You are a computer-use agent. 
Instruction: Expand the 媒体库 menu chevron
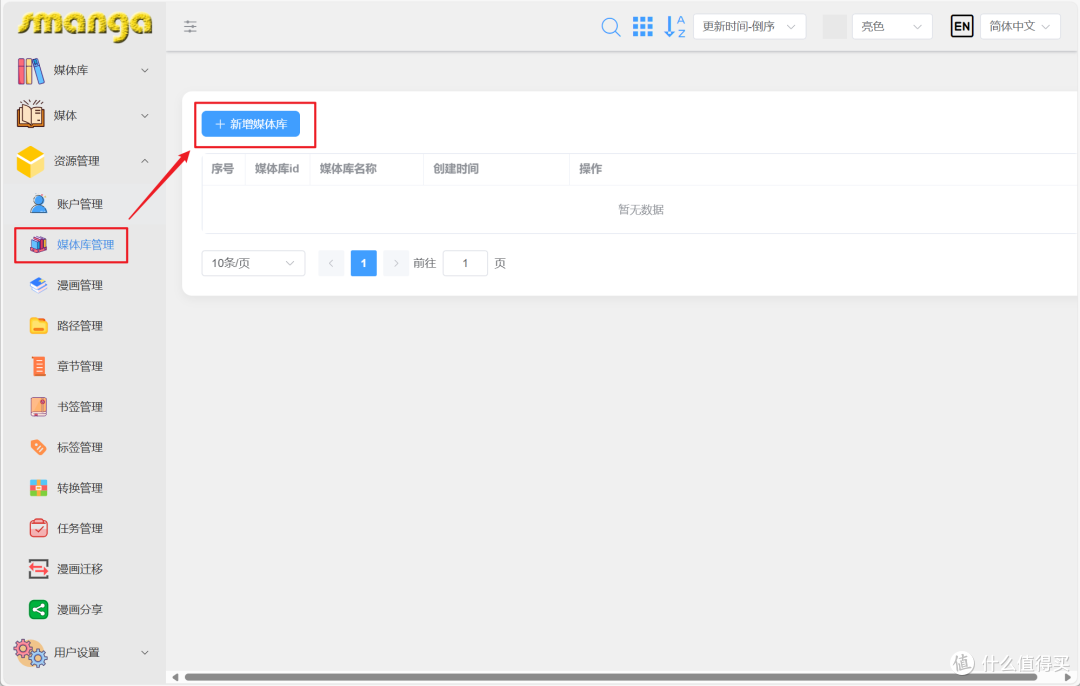tap(145, 70)
